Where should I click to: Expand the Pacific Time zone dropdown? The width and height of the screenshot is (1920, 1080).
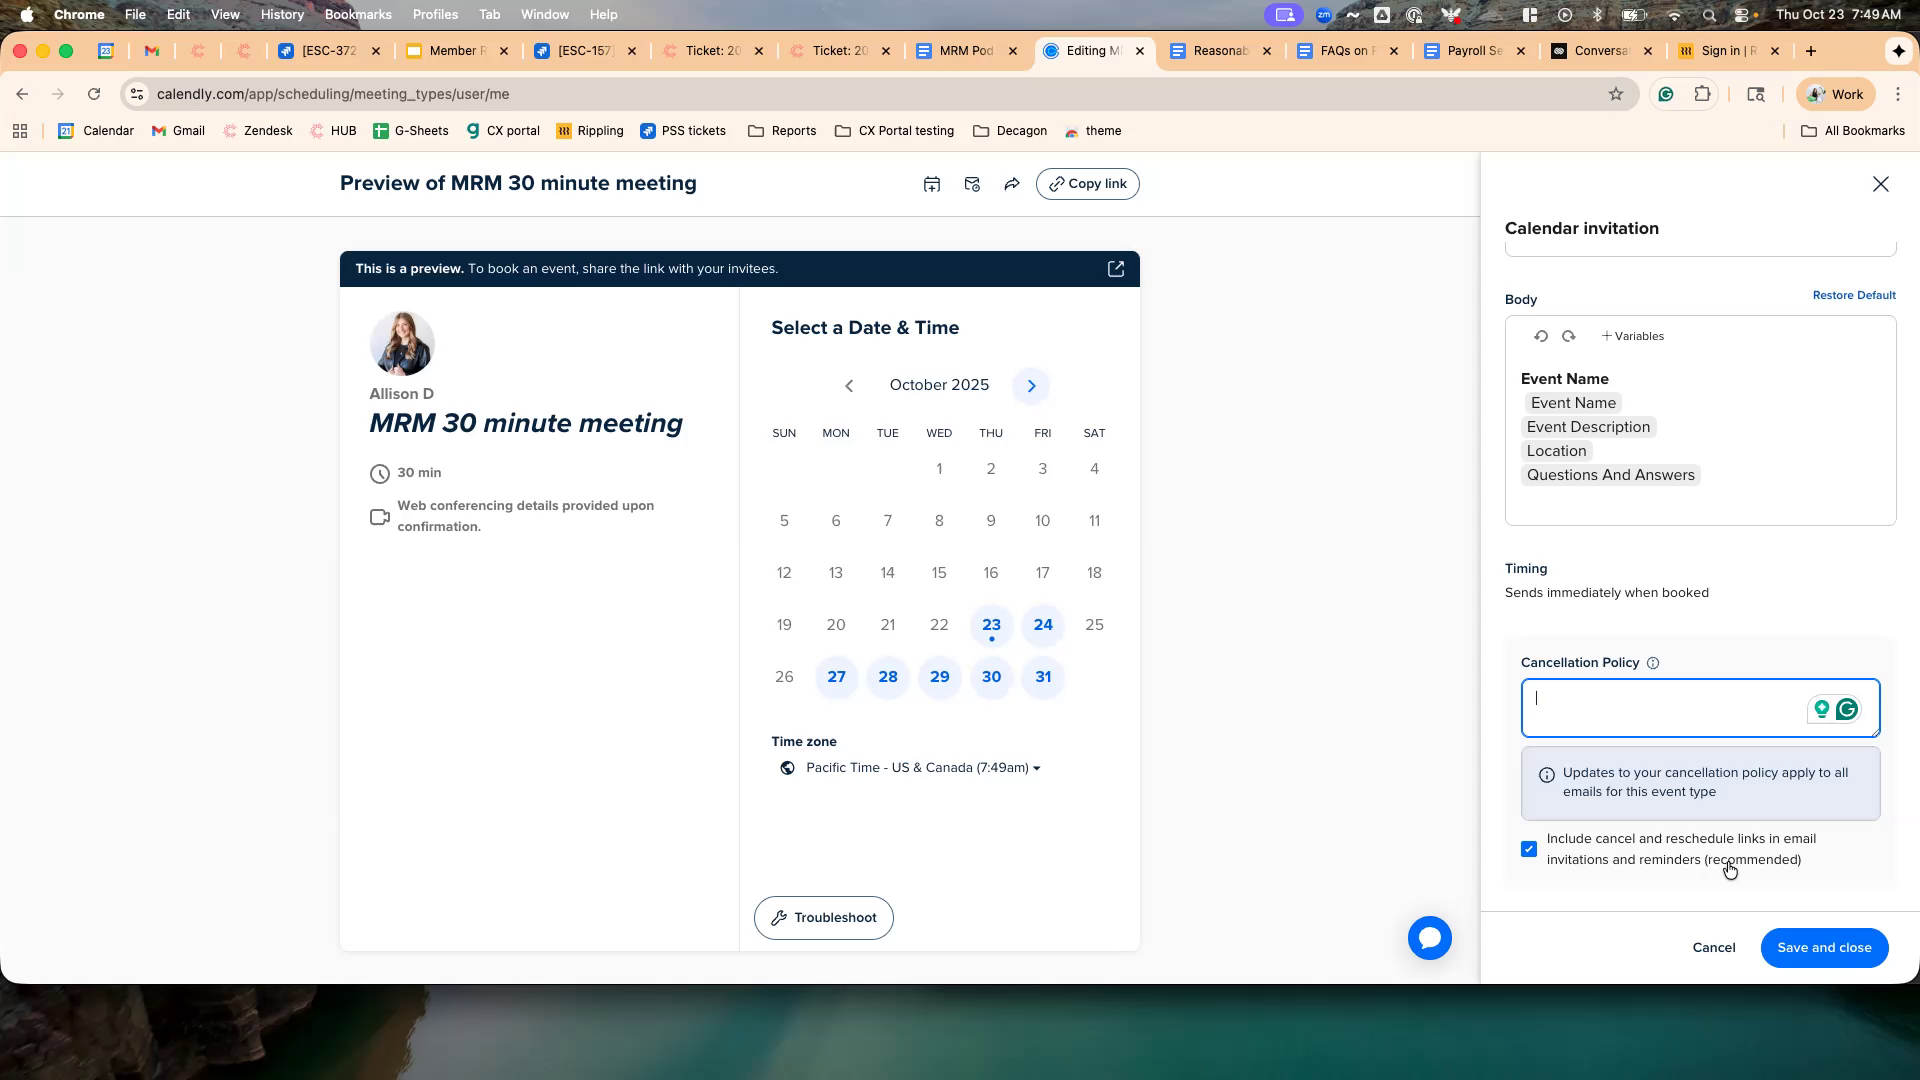922,768
